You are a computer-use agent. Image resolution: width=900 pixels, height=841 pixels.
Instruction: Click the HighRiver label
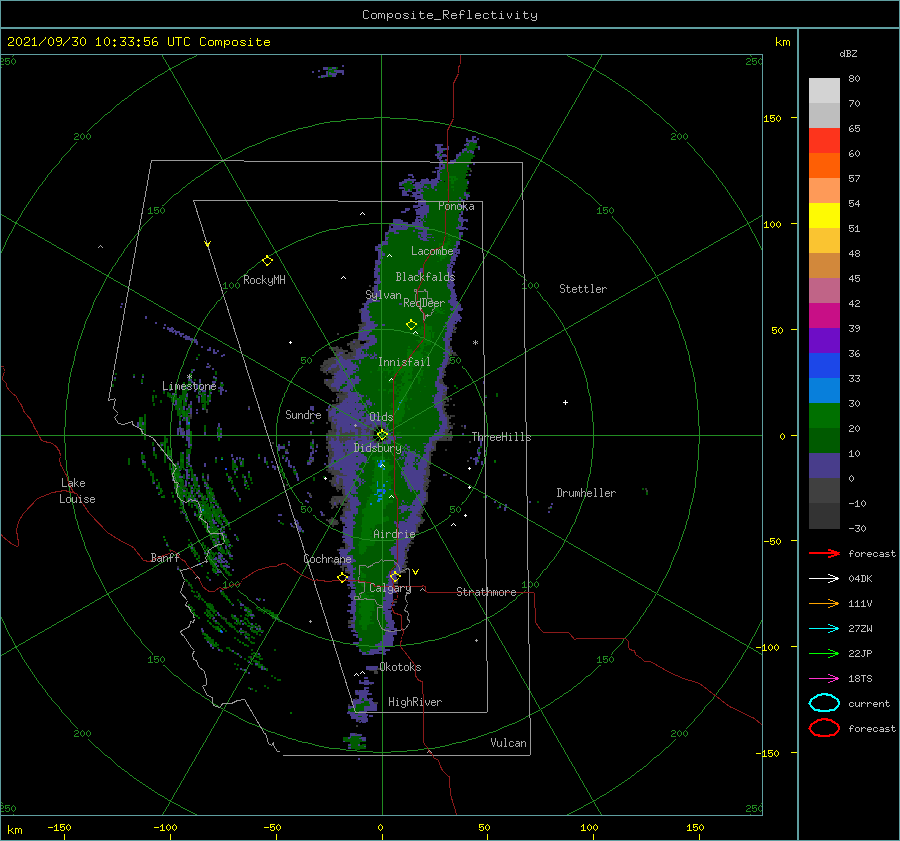click(x=415, y=703)
